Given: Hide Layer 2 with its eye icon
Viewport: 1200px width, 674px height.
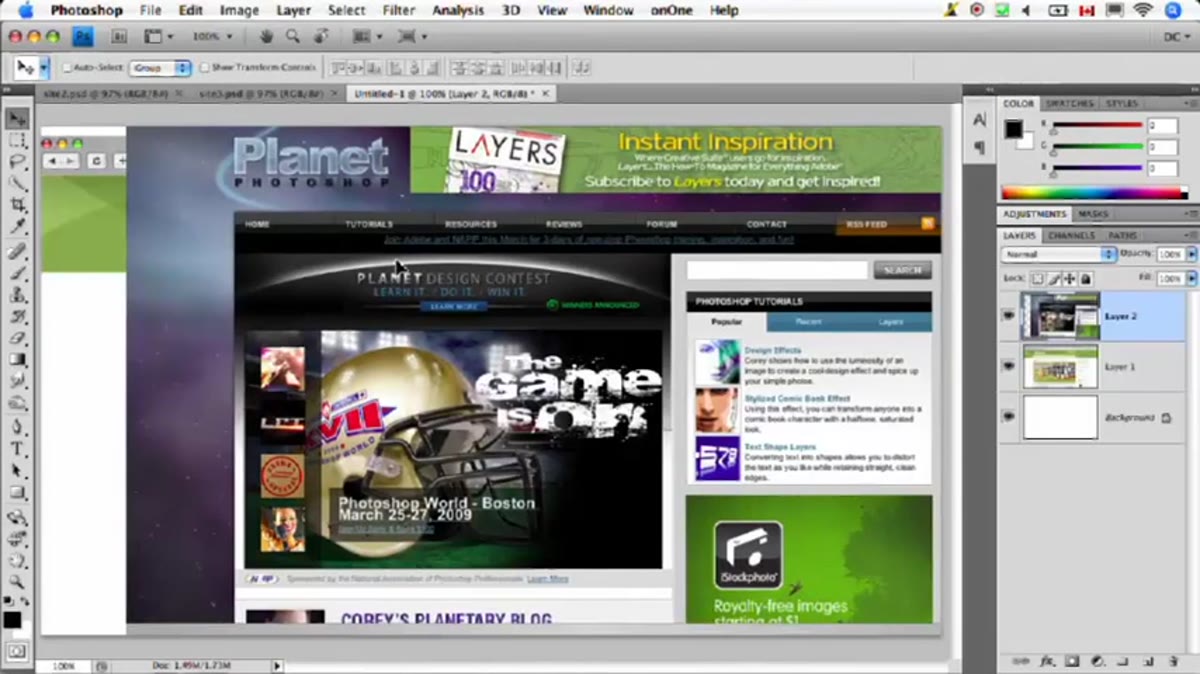Looking at the screenshot, I should point(1008,316).
